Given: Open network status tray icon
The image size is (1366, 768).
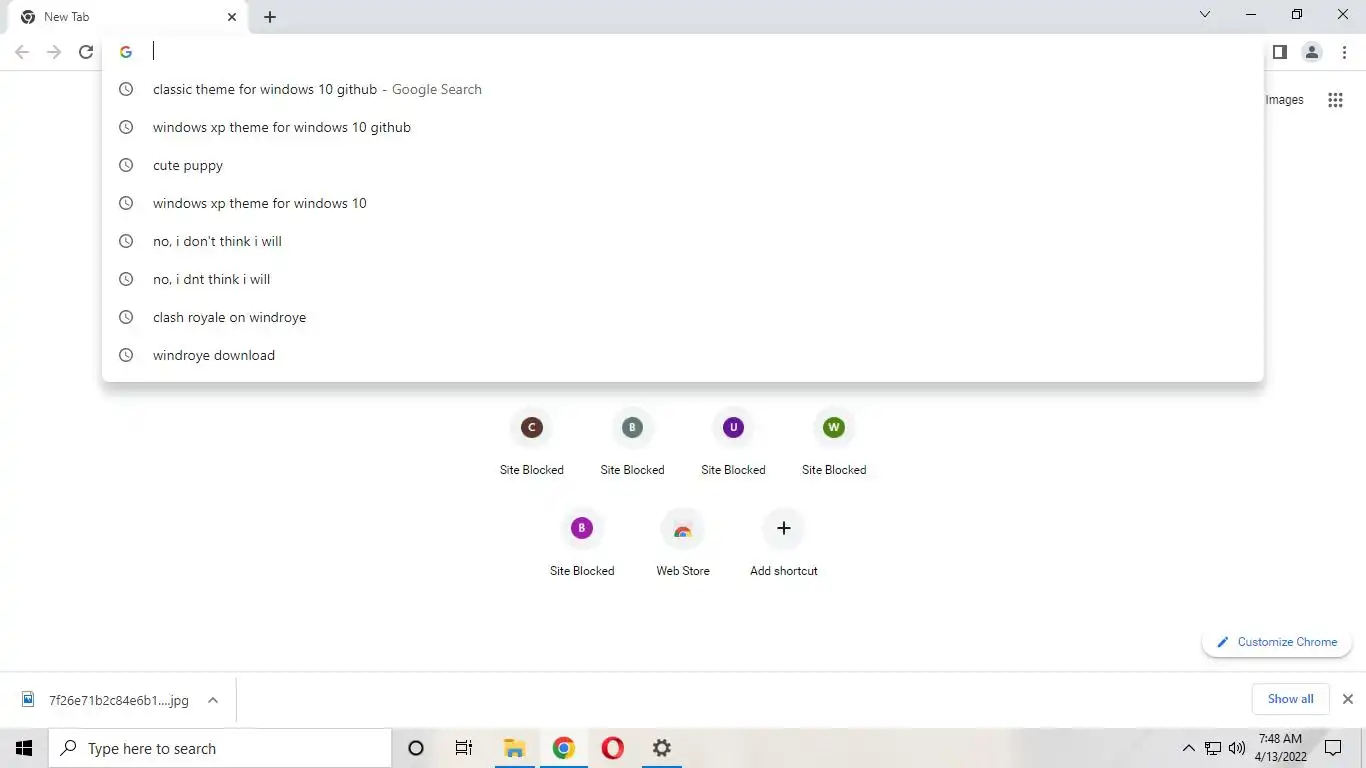Looking at the screenshot, I should pyautogui.click(x=1213, y=748).
